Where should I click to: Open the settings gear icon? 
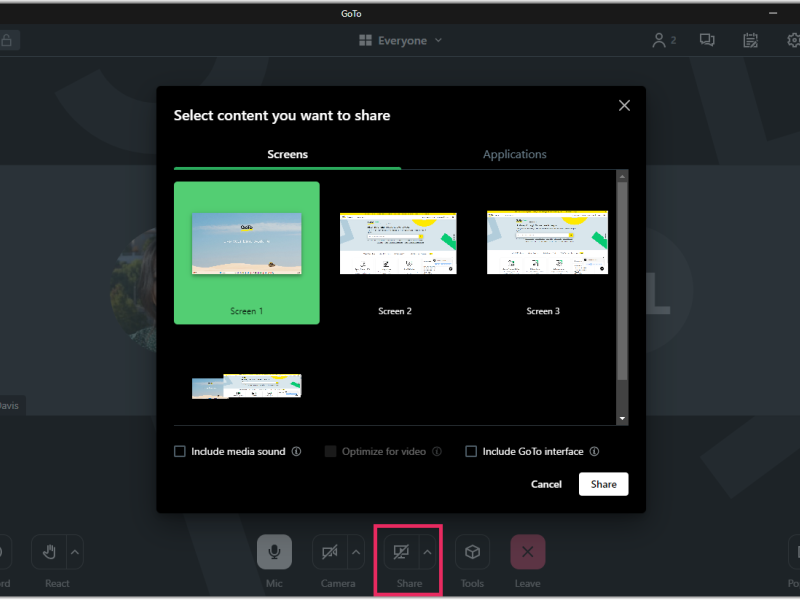pos(793,40)
